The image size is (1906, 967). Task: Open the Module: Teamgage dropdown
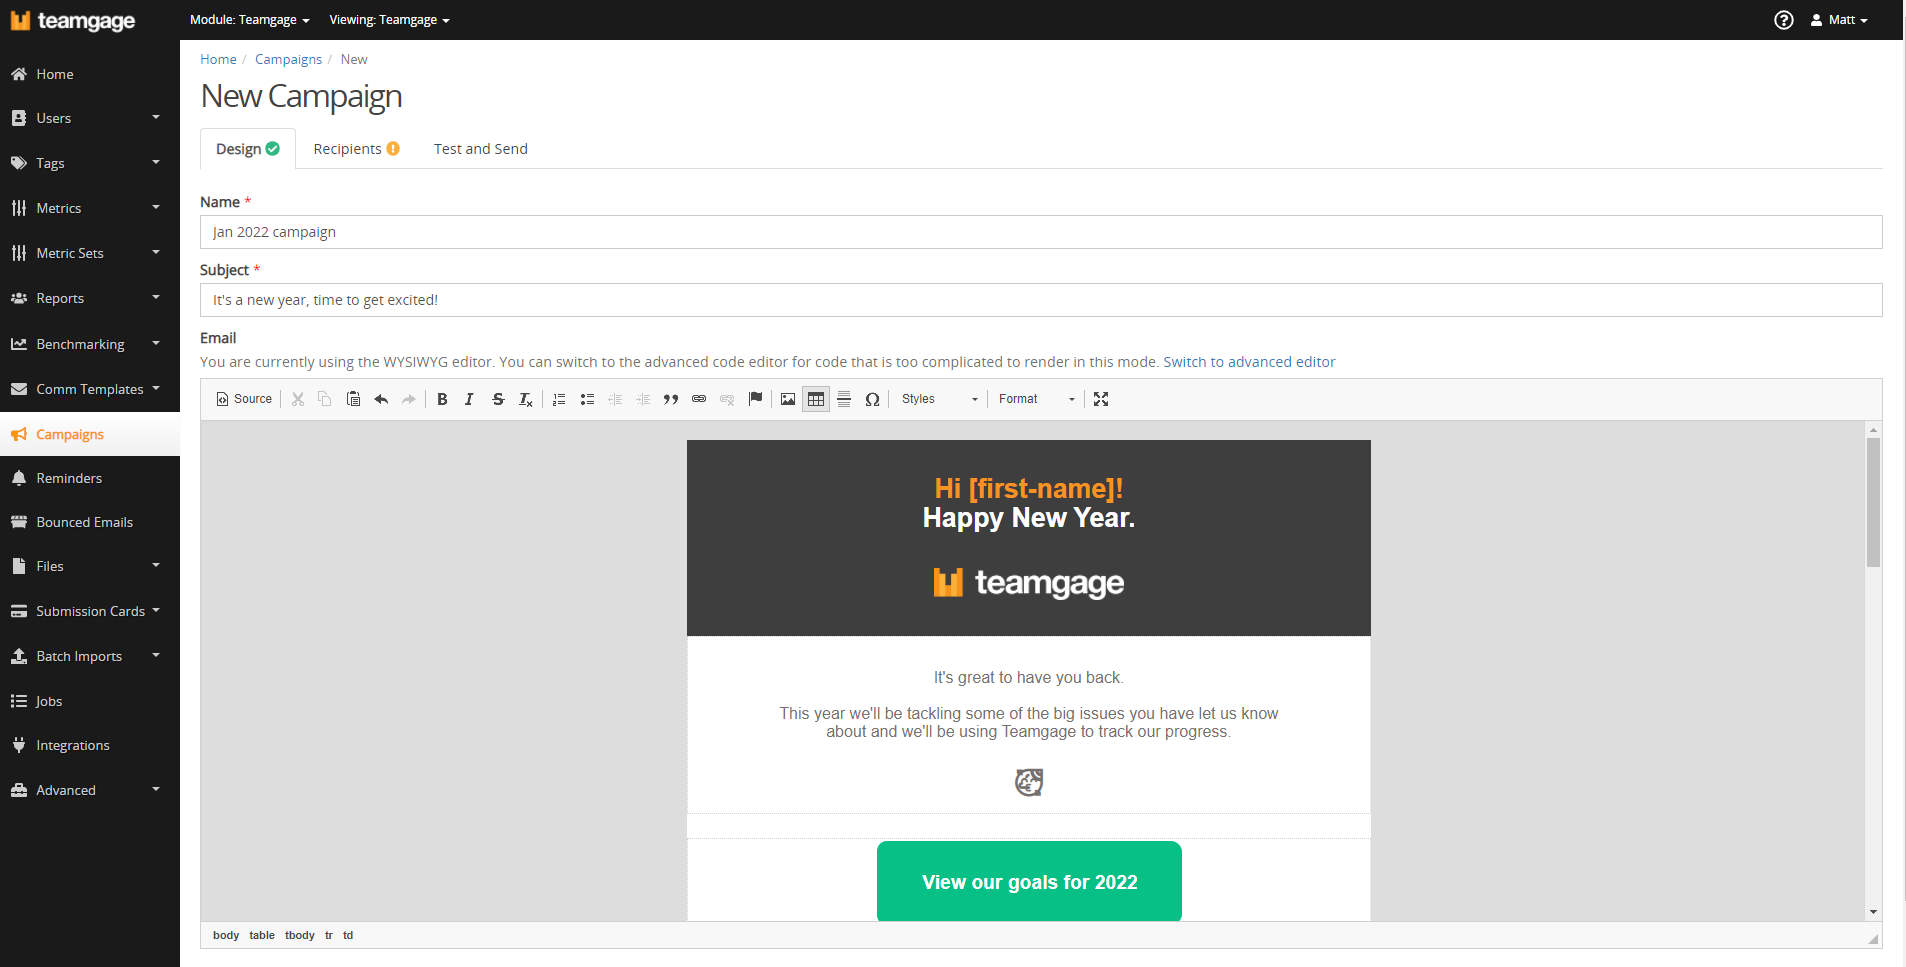tap(250, 20)
